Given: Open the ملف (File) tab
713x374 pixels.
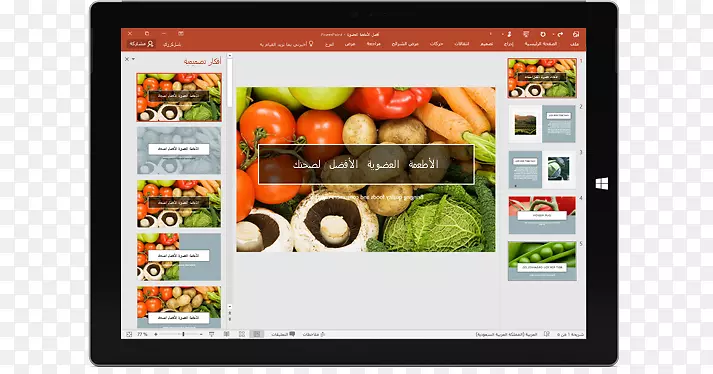Looking at the screenshot, I should click(x=575, y=44).
